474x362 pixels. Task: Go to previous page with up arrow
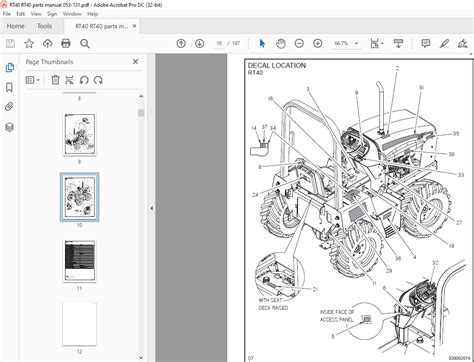181,43
